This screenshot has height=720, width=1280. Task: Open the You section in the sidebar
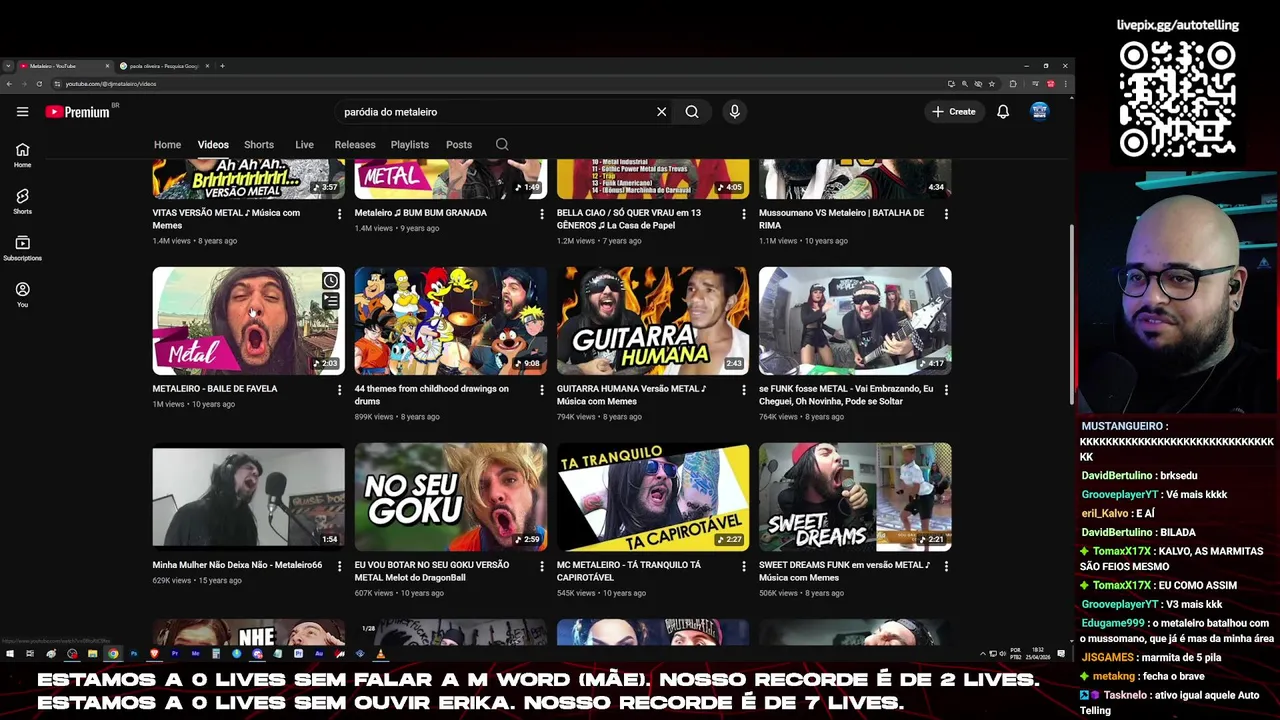click(x=22, y=294)
